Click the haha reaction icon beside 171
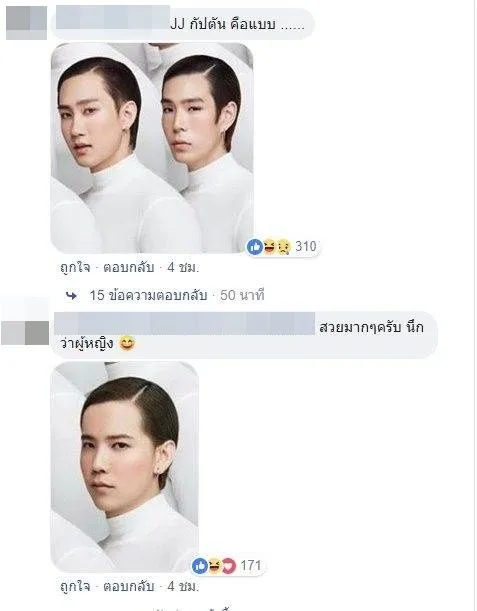477x611 pixels. pos(214,565)
